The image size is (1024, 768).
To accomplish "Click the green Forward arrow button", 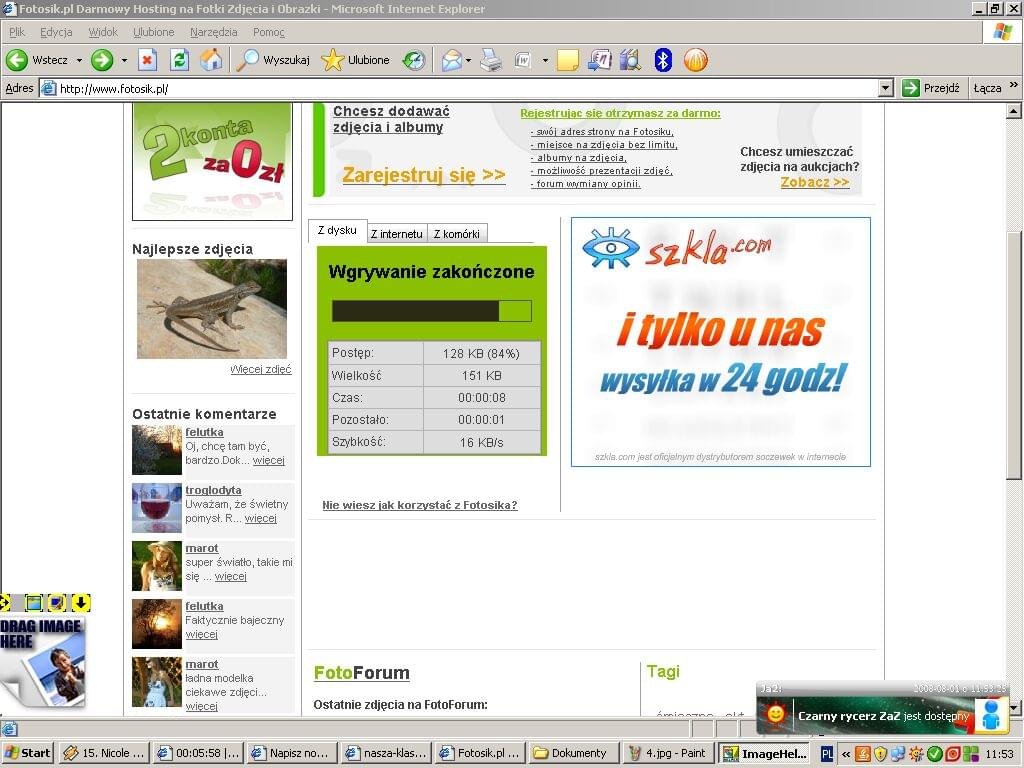I will (102, 60).
